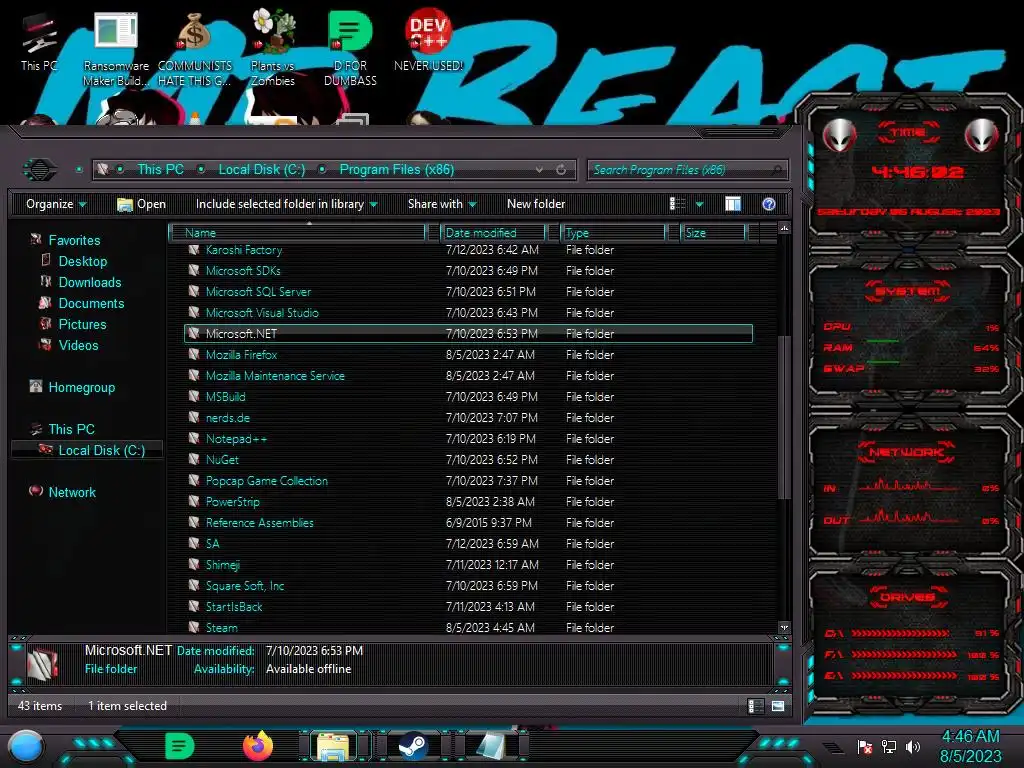Open the Share with dropdown
The image size is (1024, 768).
(x=442, y=204)
